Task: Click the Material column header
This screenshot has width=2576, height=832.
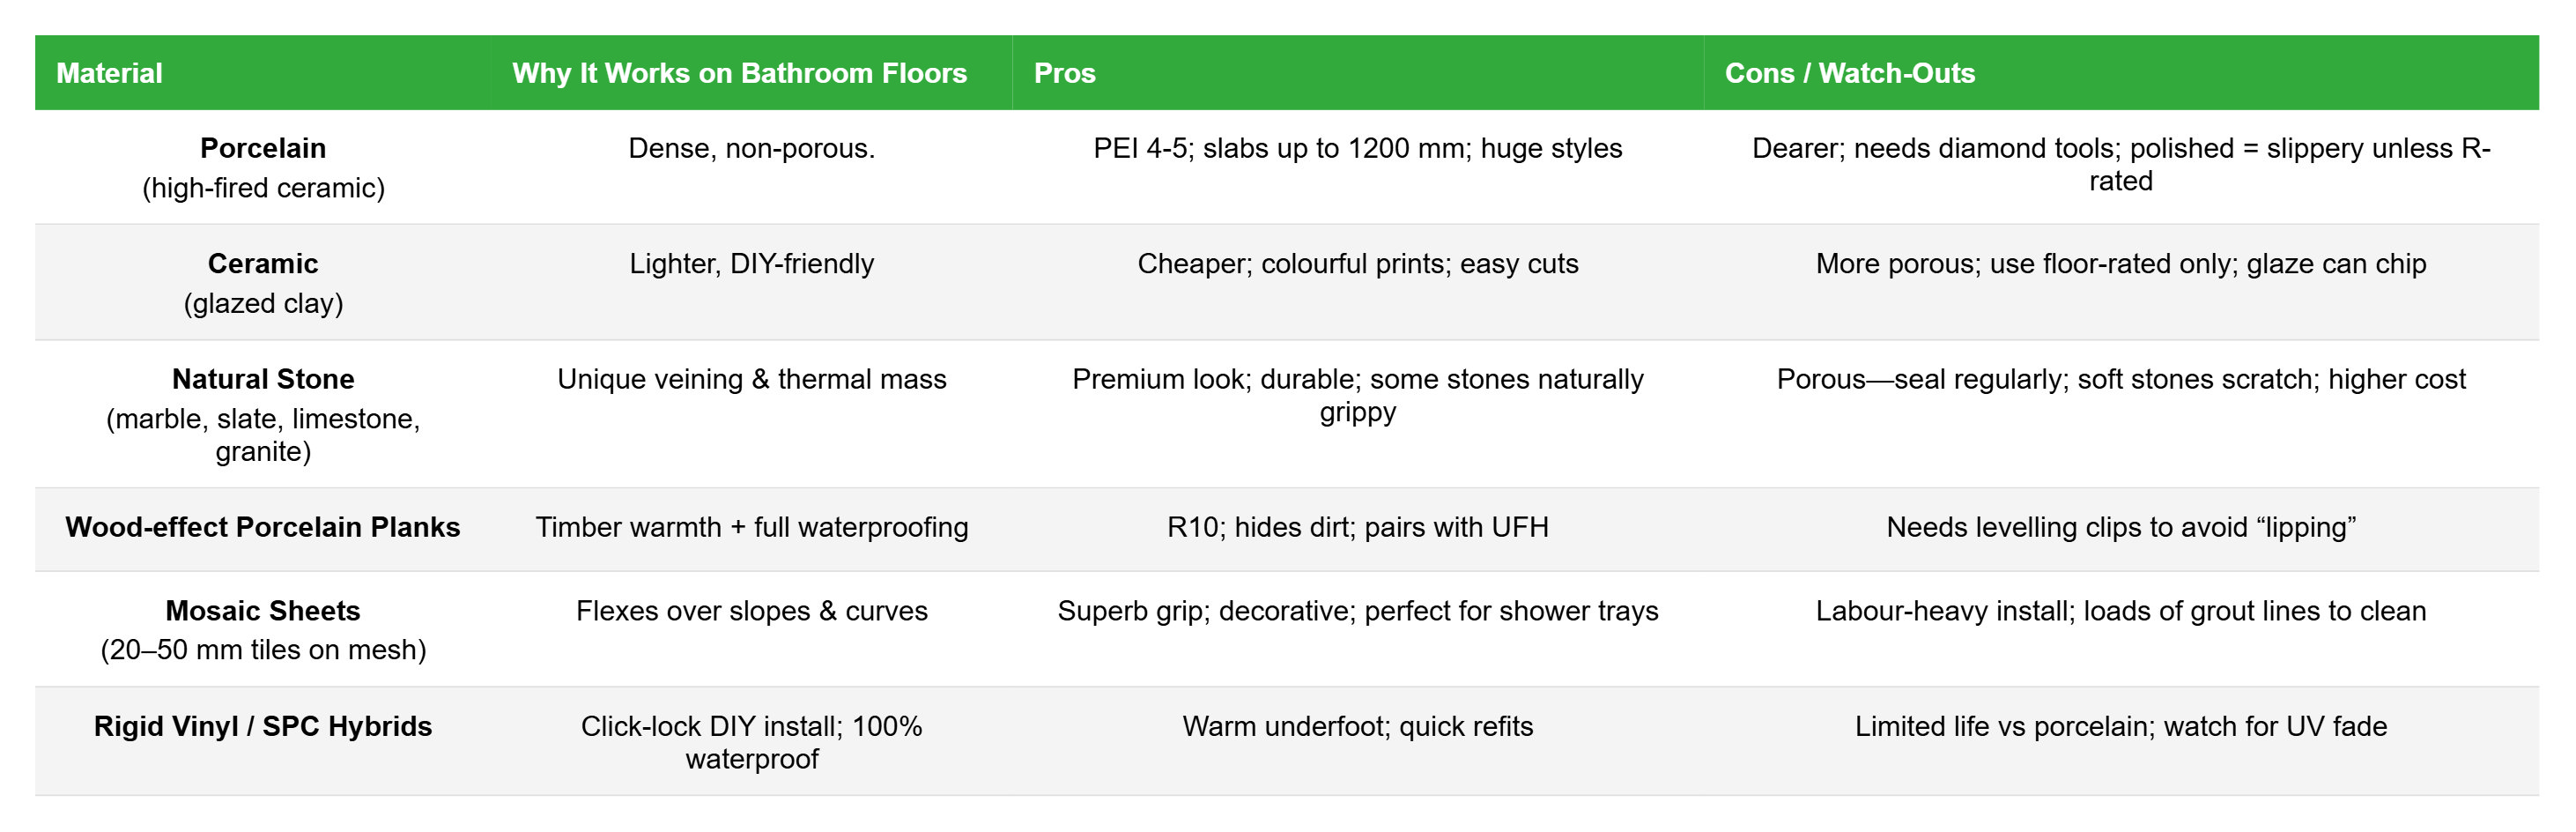Action: tap(109, 73)
